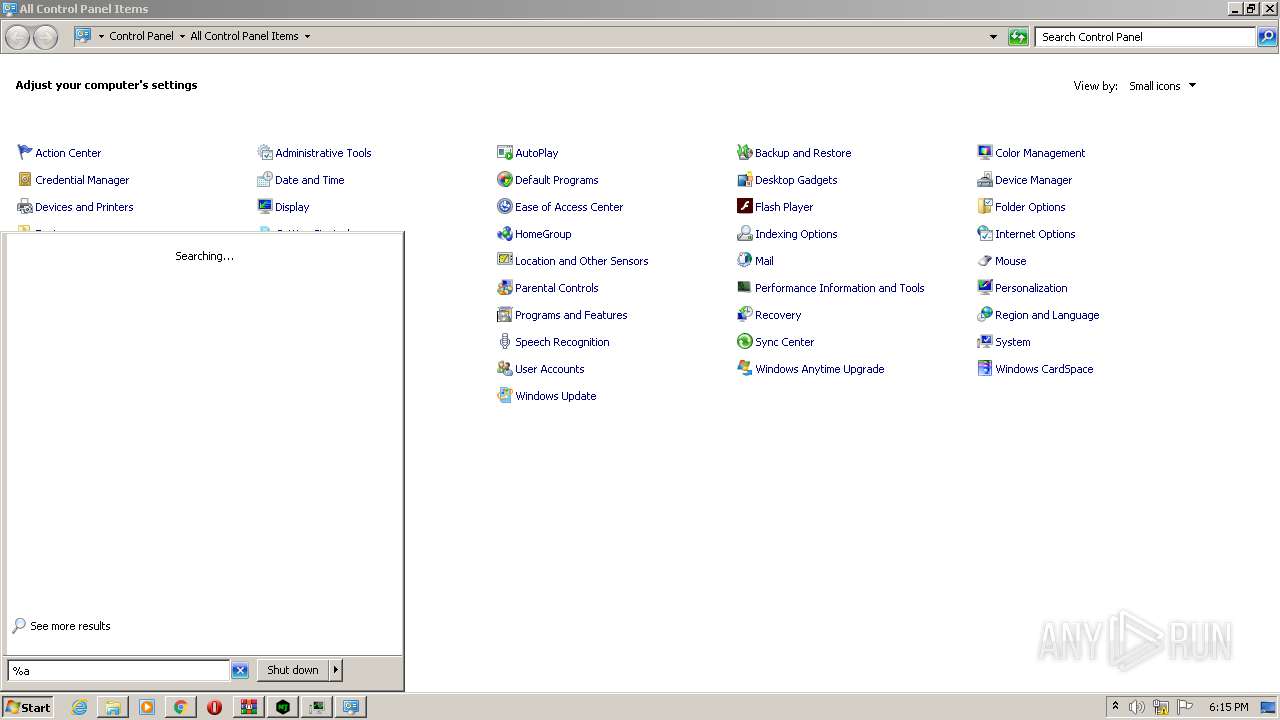The image size is (1280, 720).
Task: Click the Sync Center green icon
Action: pyautogui.click(x=745, y=342)
